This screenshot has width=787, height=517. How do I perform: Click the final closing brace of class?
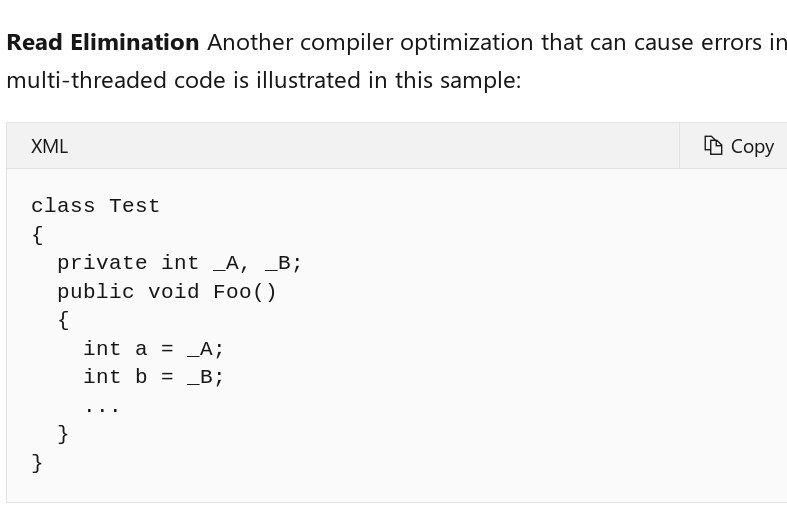tap(37, 463)
